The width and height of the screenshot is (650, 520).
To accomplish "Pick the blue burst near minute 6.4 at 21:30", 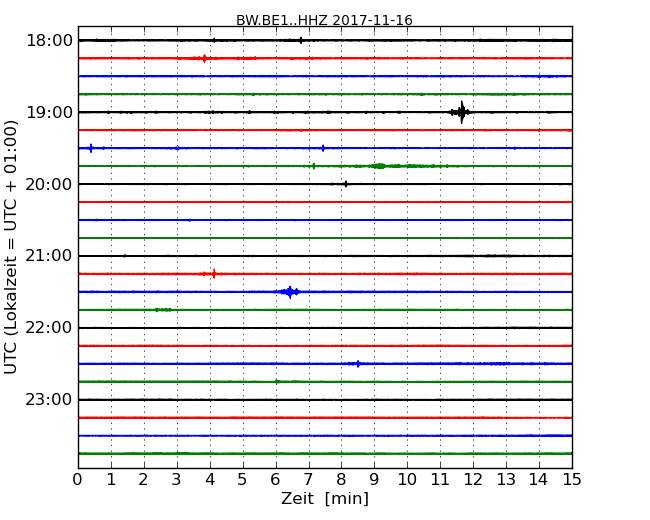I will (x=290, y=292).
